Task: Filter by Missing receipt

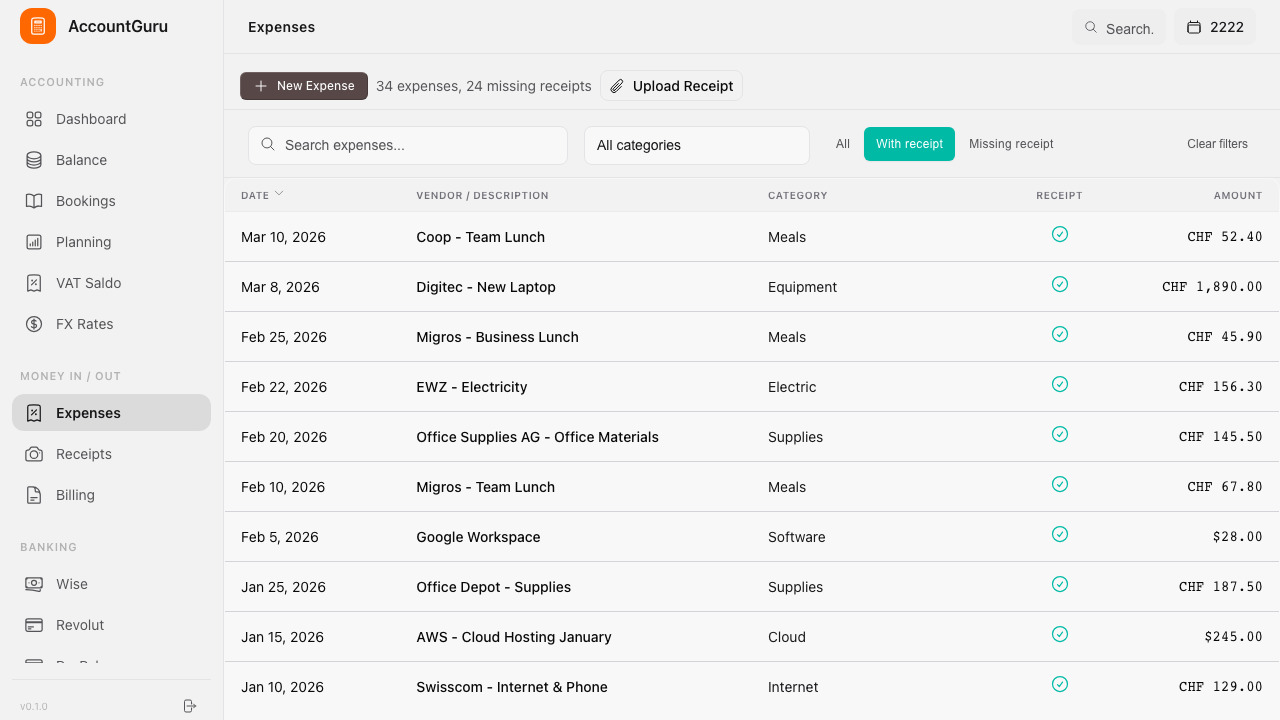Action: click(x=1011, y=144)
